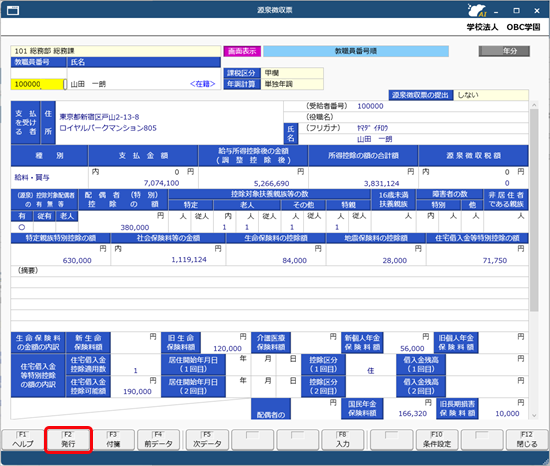Click the deduction total 3,831,124
The image size is (550, 466).
coord(381,183)
